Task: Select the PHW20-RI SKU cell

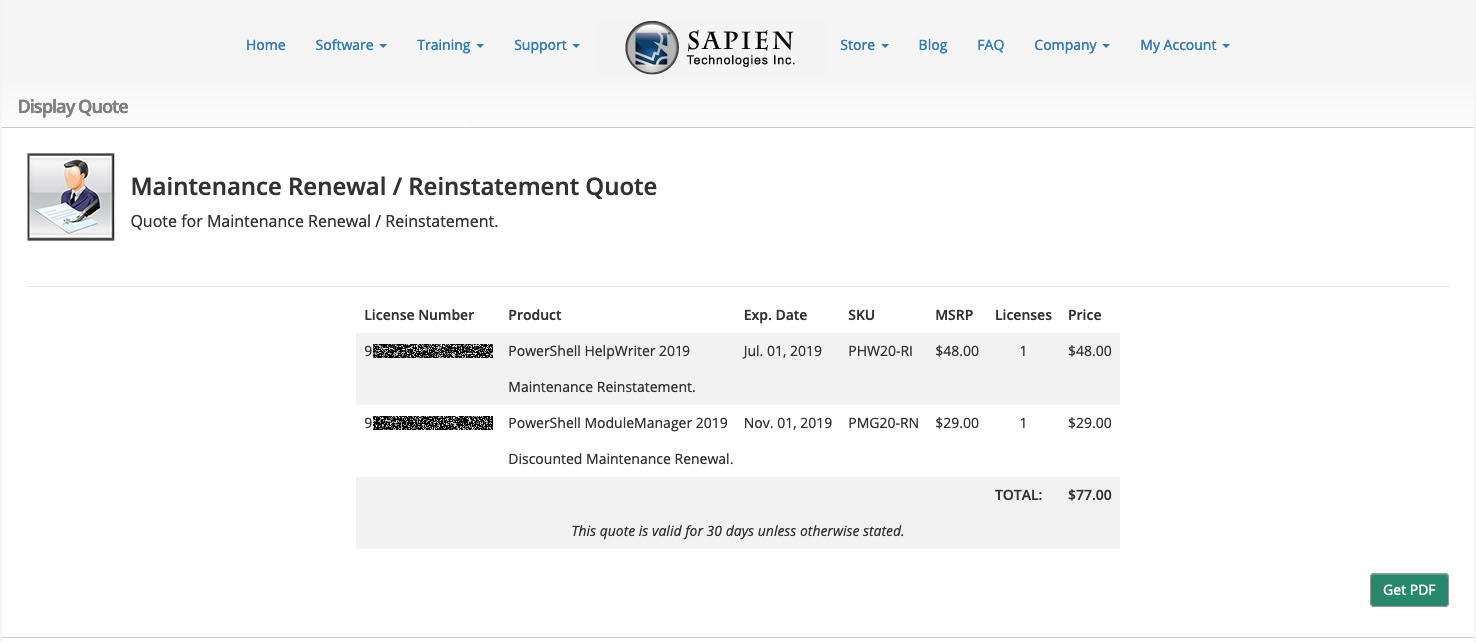Action: (880, 351)
